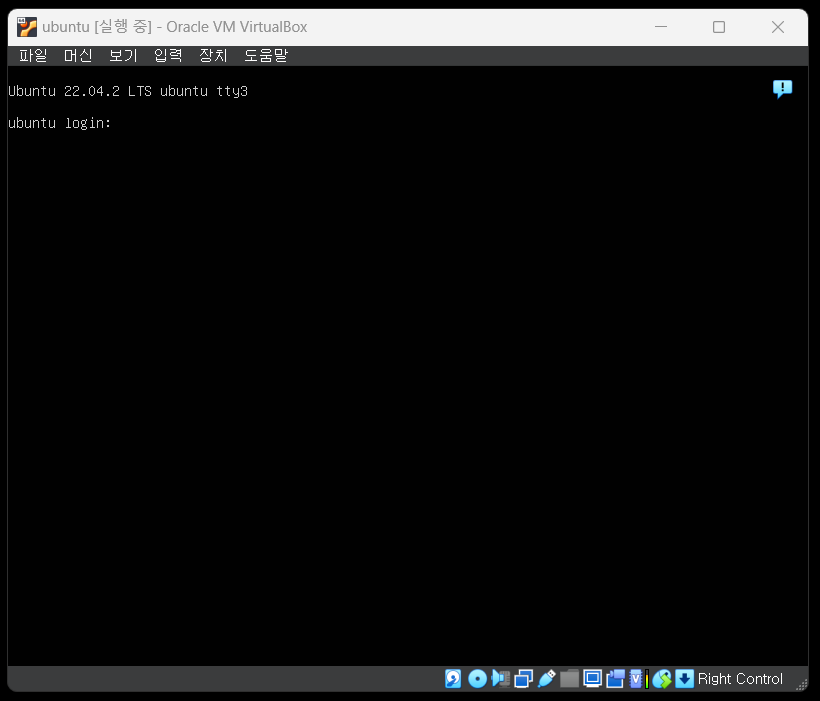This screenshot has height=701, width=820.
Task: Open the 파일 menu
Action: click(x=33, y=55)
